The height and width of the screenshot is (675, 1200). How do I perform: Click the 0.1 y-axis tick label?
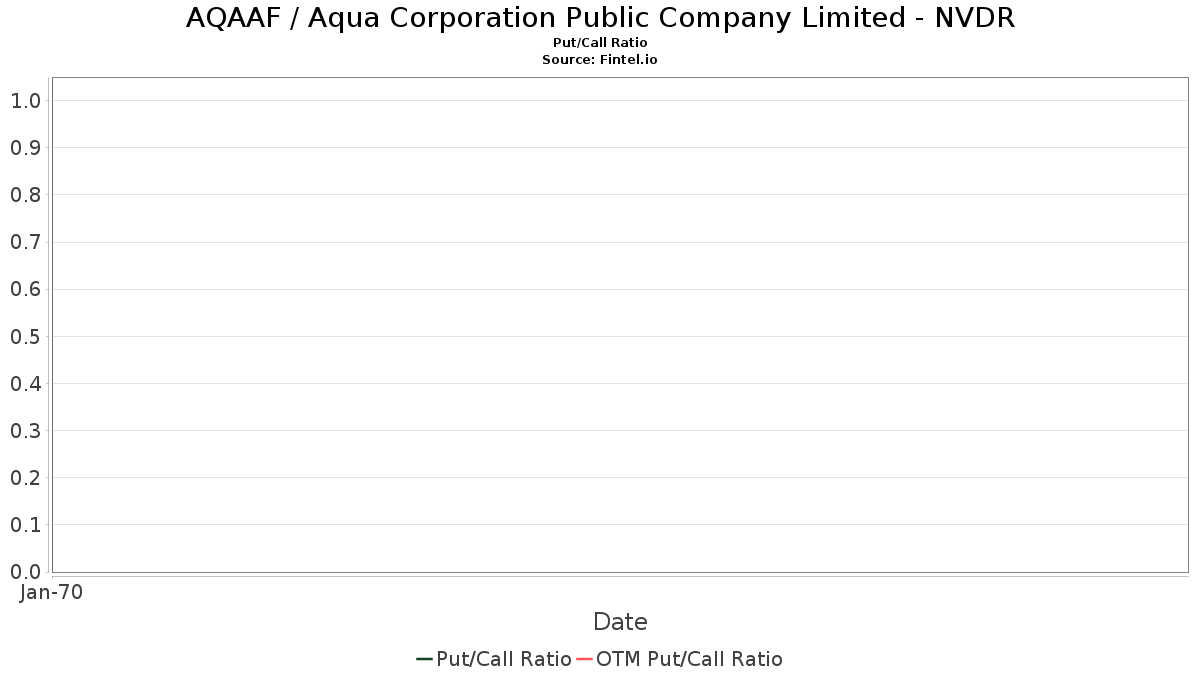tap(25, 525)
